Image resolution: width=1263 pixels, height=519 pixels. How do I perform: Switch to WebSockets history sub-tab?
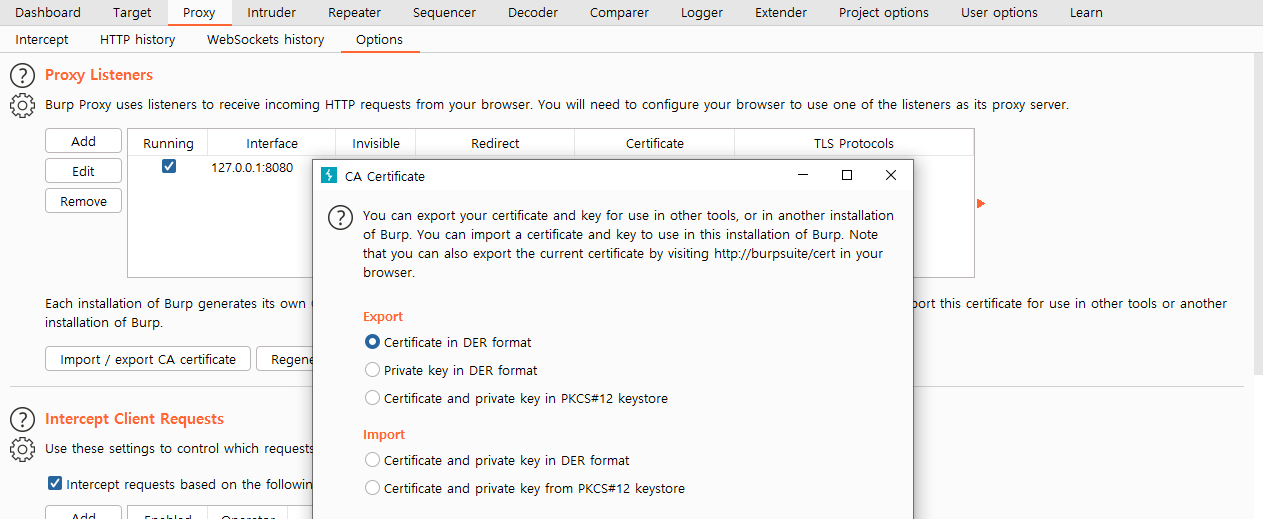[265, 40]
